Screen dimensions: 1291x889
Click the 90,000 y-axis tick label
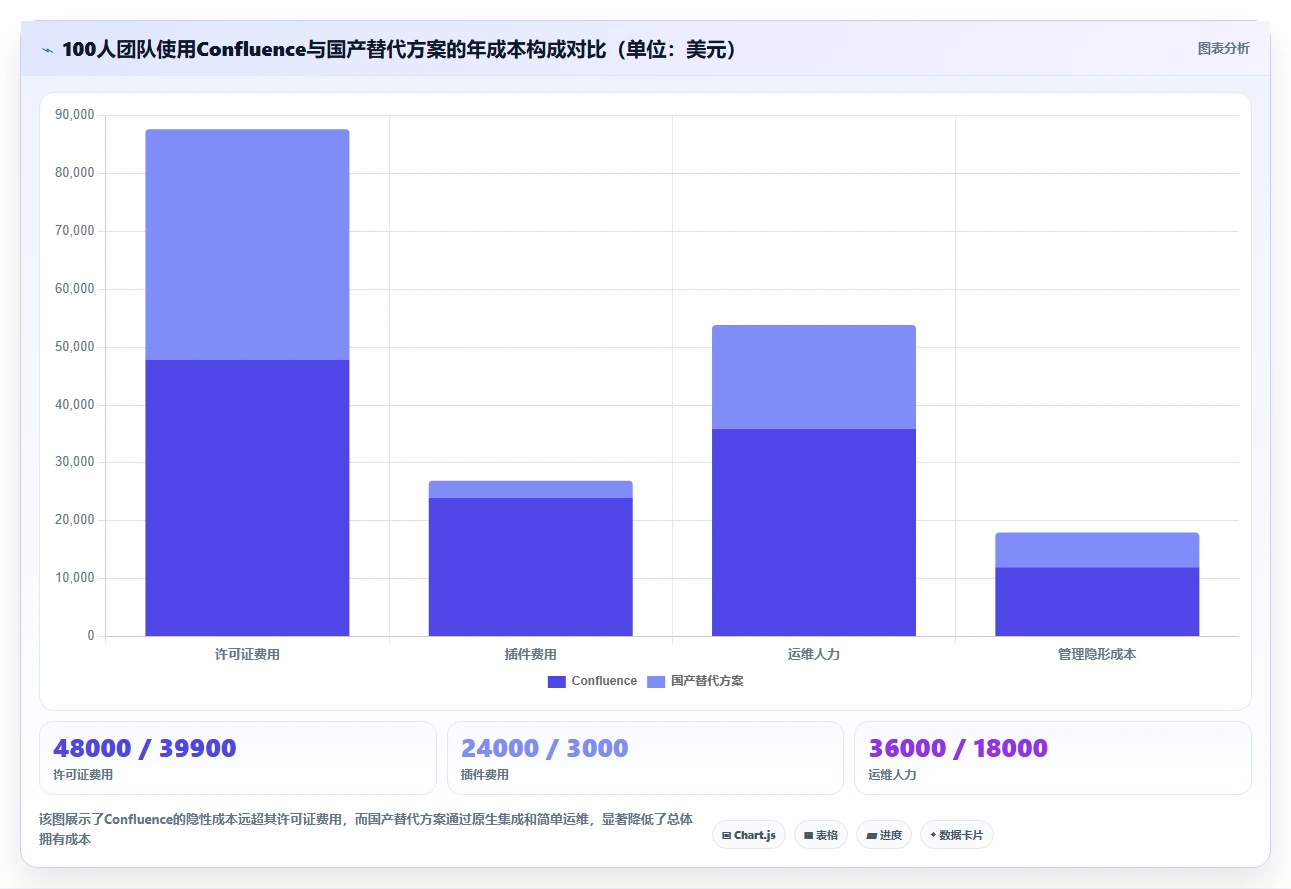[x=75, y=115]
